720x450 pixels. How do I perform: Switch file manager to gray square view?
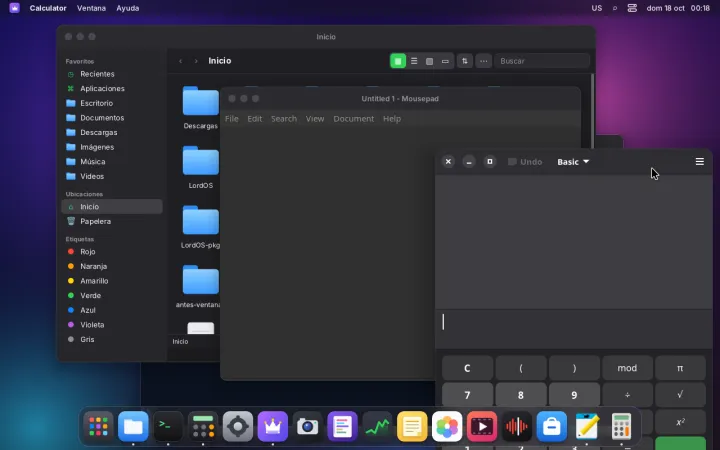click(x=429, y=61)
